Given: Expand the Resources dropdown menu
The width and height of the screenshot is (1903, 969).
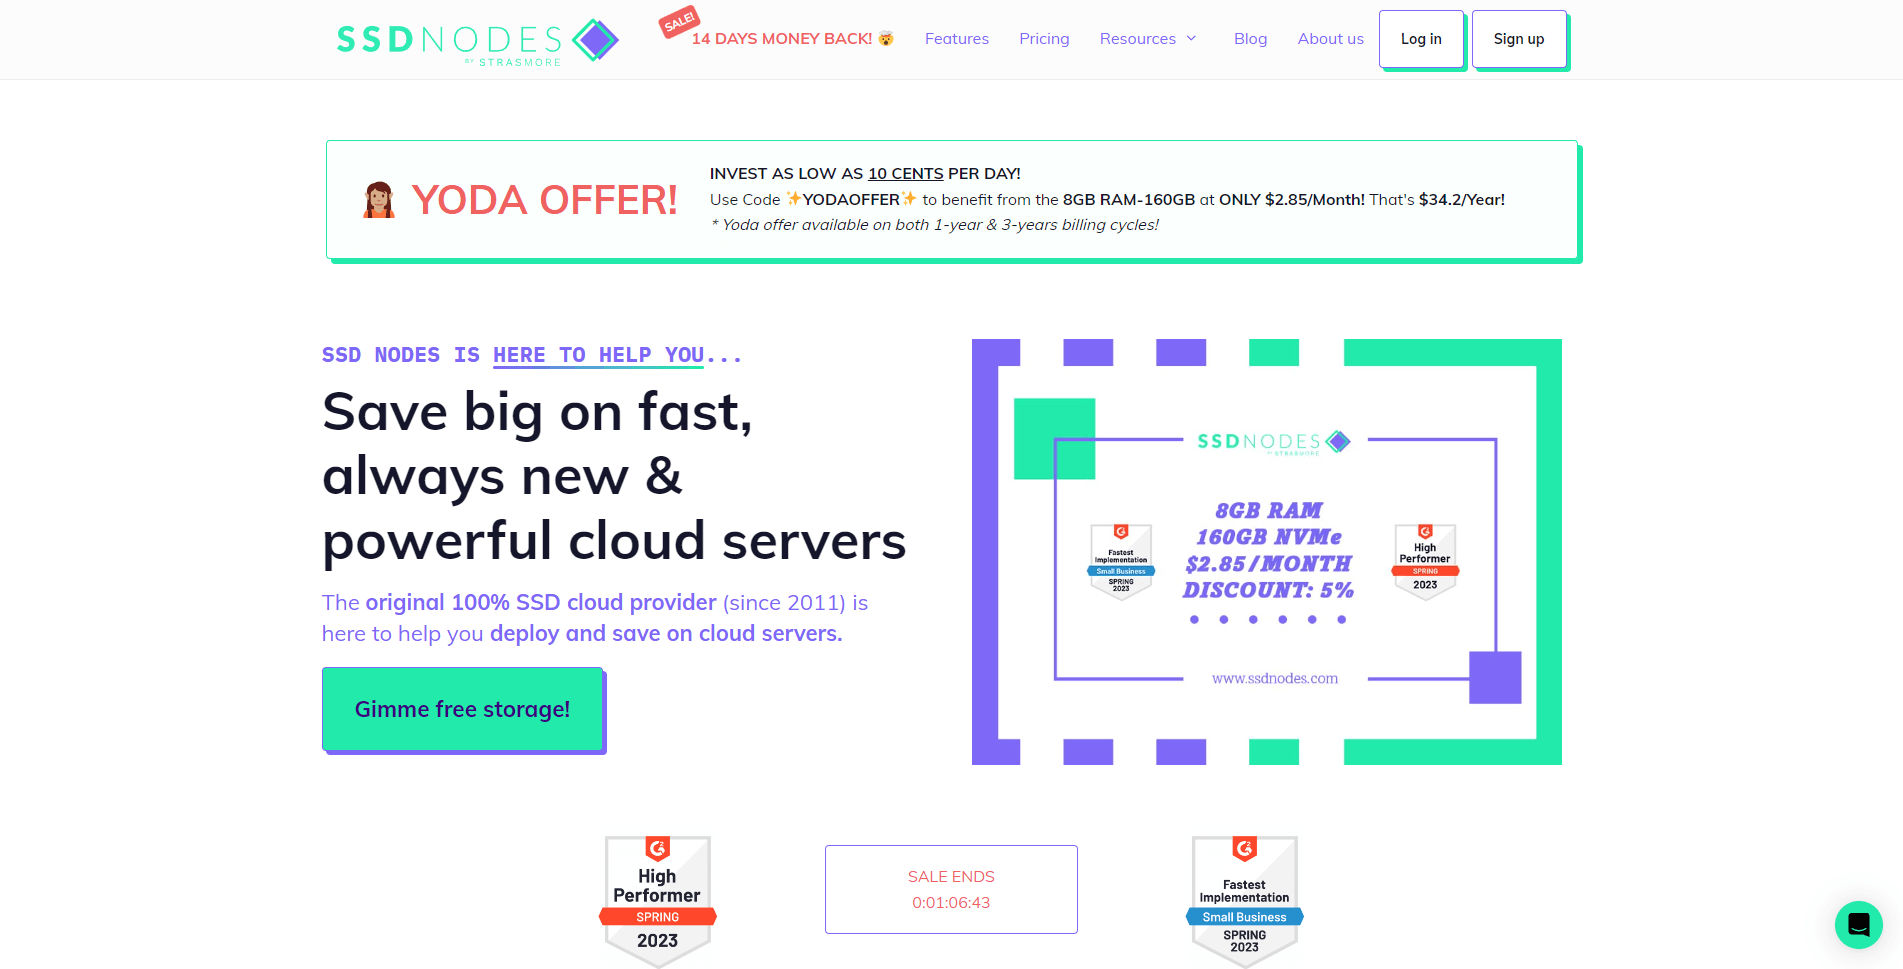Looking at the screenshot, I should click(x=1148, y=39).
